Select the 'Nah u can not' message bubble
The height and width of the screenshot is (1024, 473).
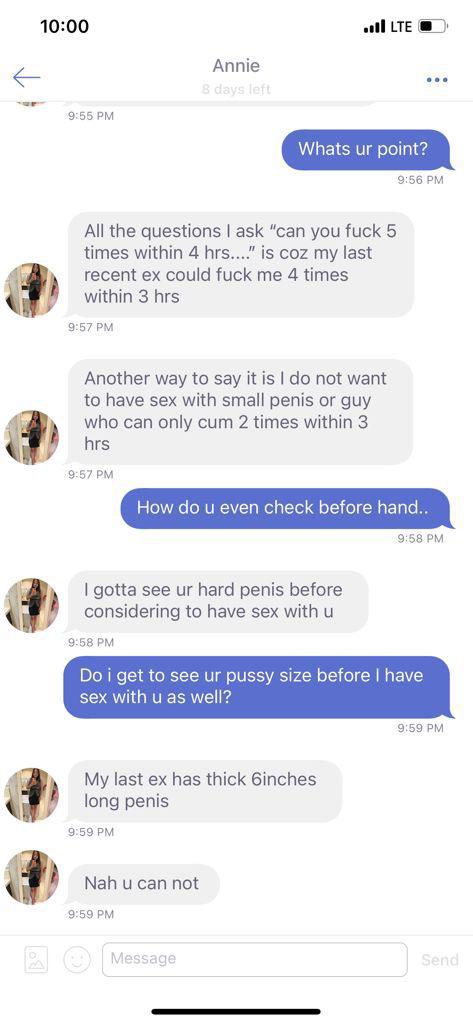[143, 884]
